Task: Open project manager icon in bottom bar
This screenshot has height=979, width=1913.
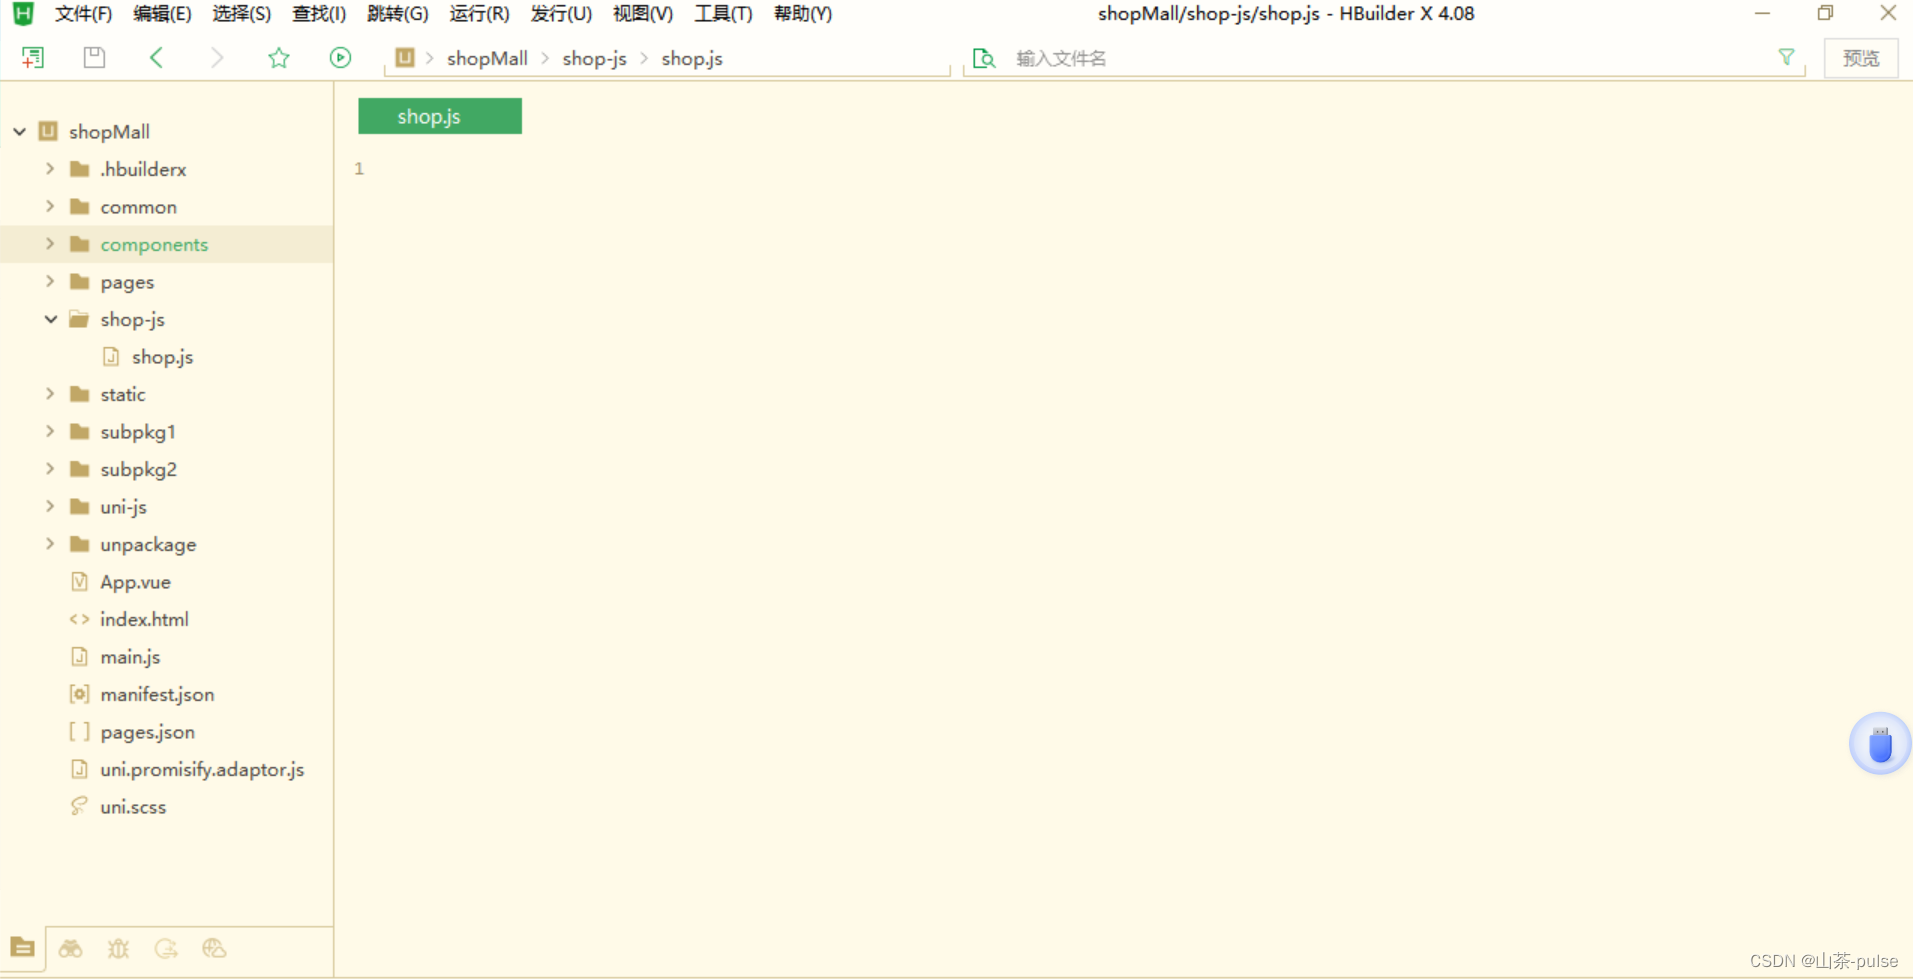Action: [22, 947]
